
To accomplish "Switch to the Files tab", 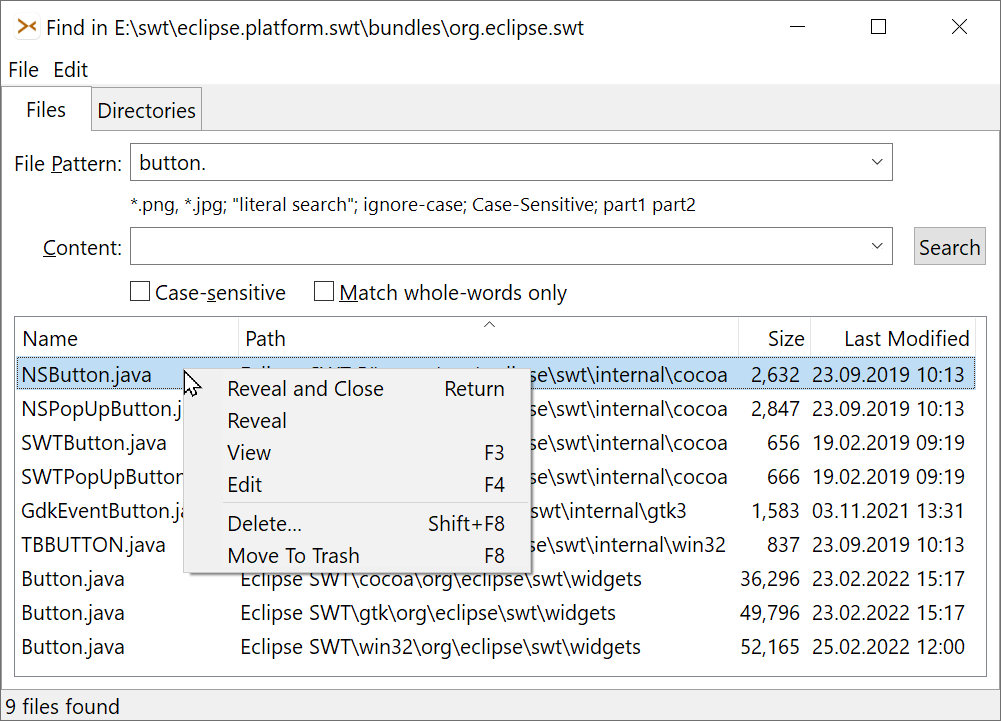I will (46, 110).
